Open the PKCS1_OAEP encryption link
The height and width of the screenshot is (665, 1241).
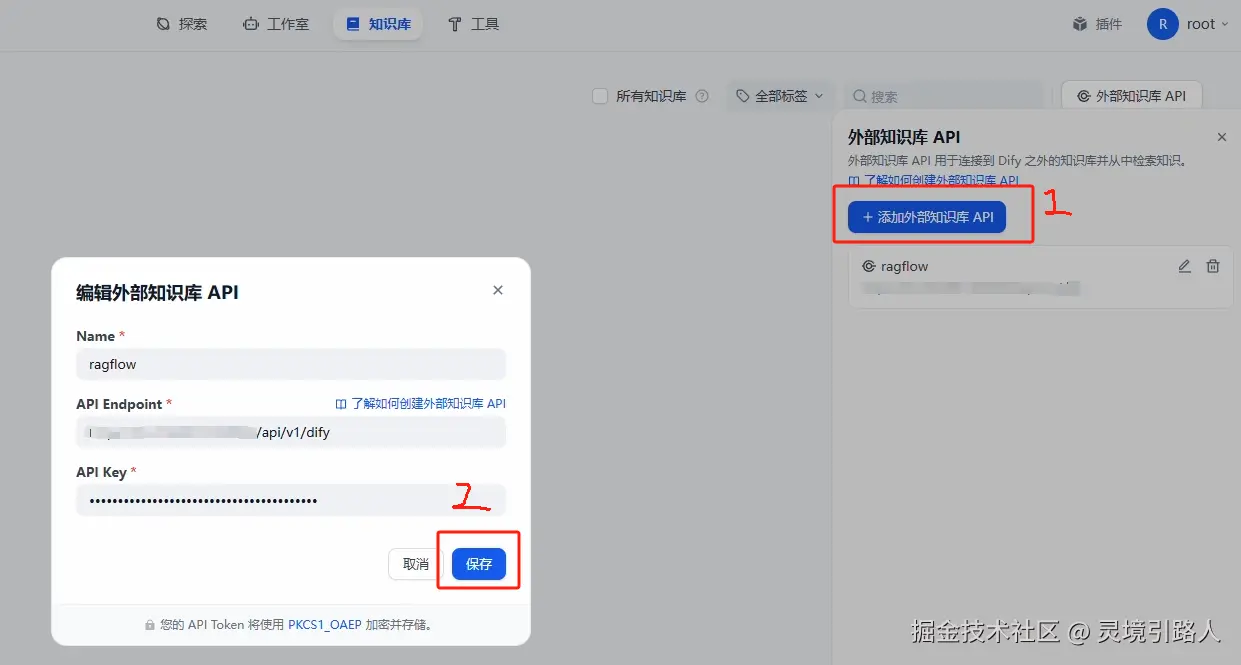tap(324, 623)
